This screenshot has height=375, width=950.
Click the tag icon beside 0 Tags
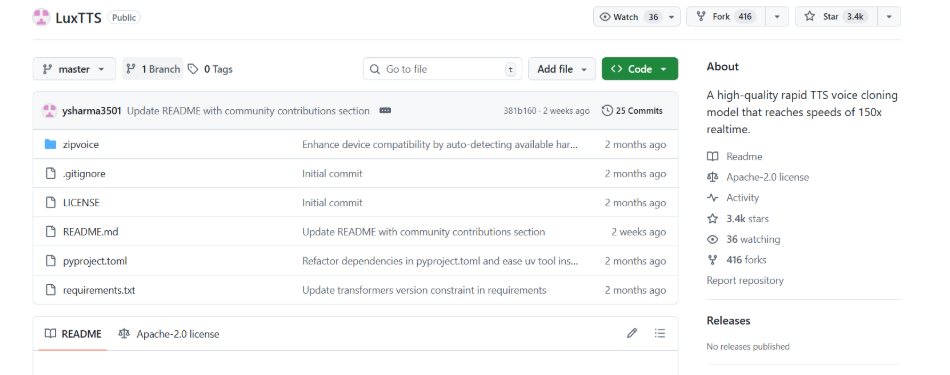pos(193,69)
